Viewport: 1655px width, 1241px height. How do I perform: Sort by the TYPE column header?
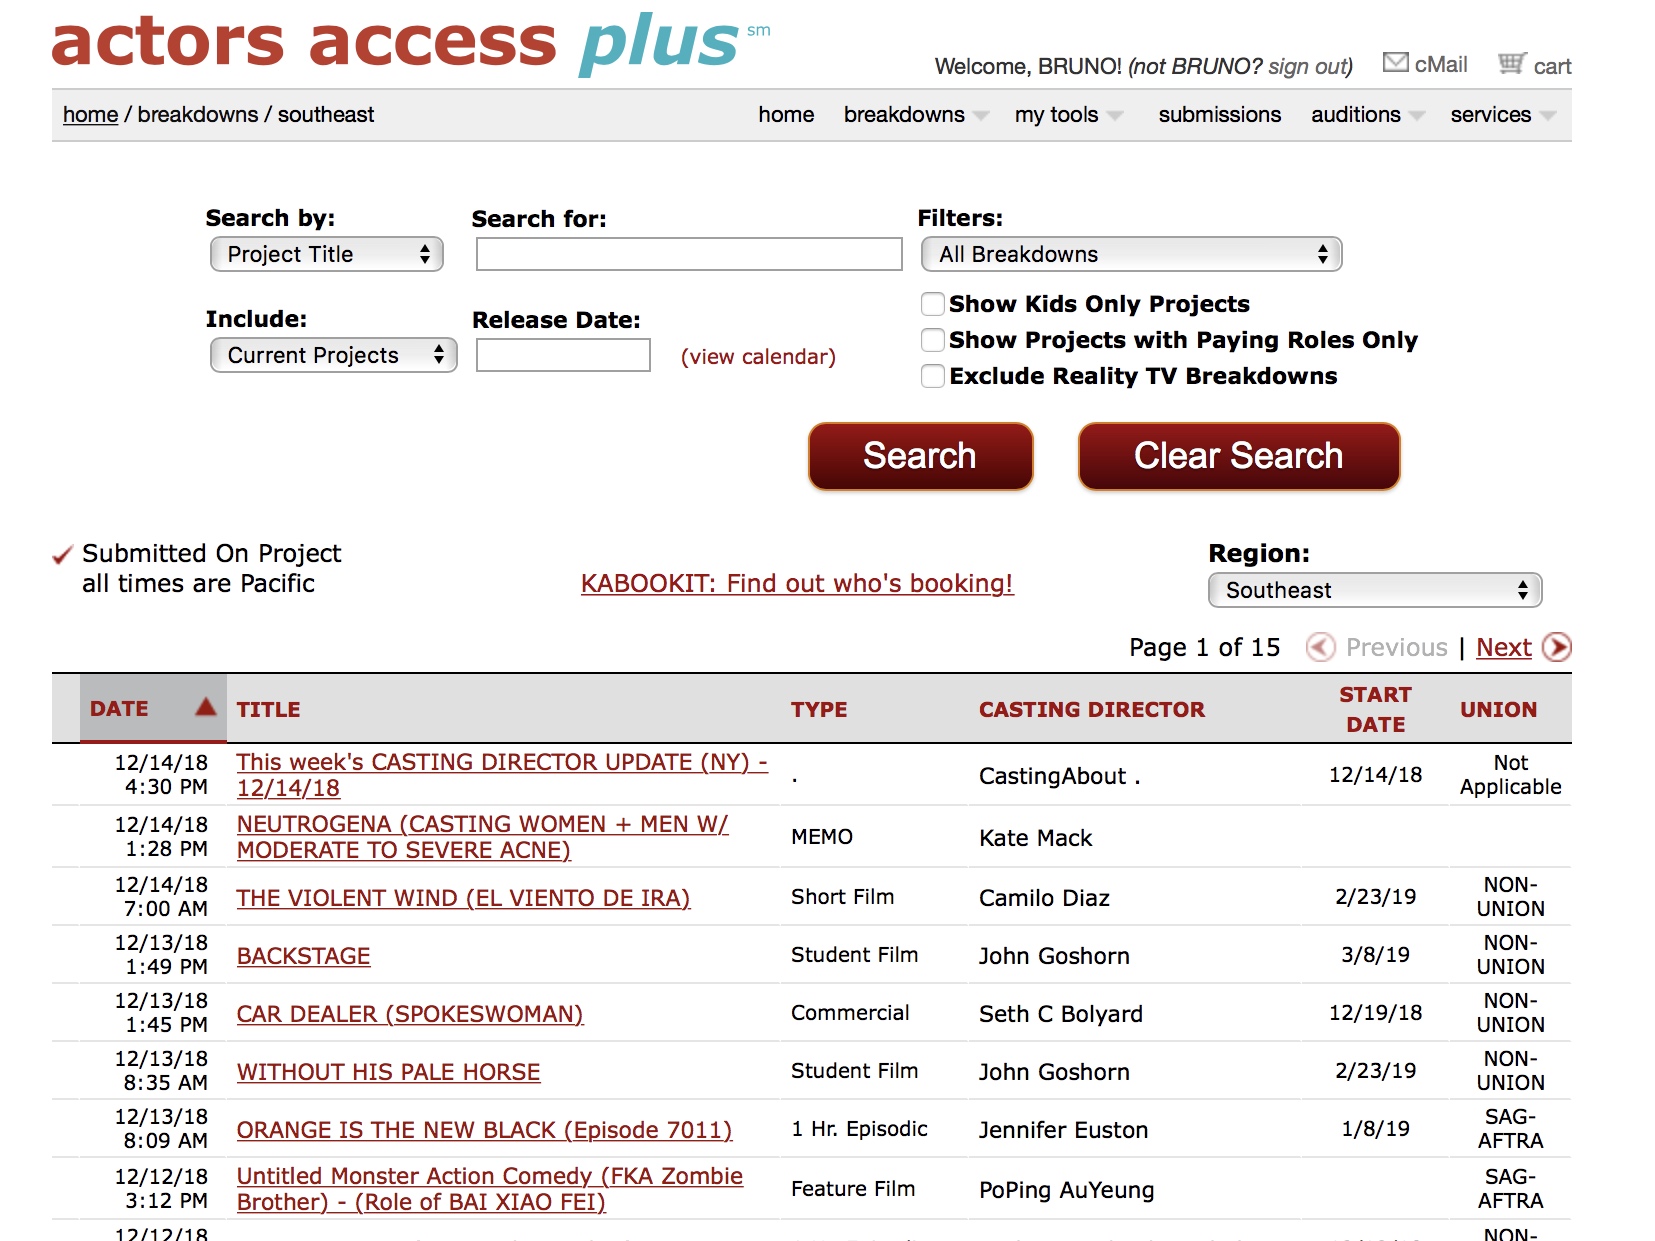pos(818,709)
